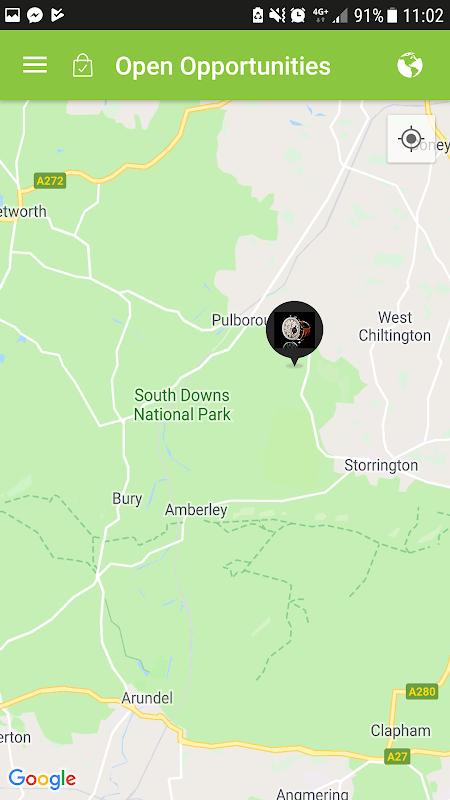Tap the shopping bag checkmark icon
450x800 pixels.
pos(83,65)
